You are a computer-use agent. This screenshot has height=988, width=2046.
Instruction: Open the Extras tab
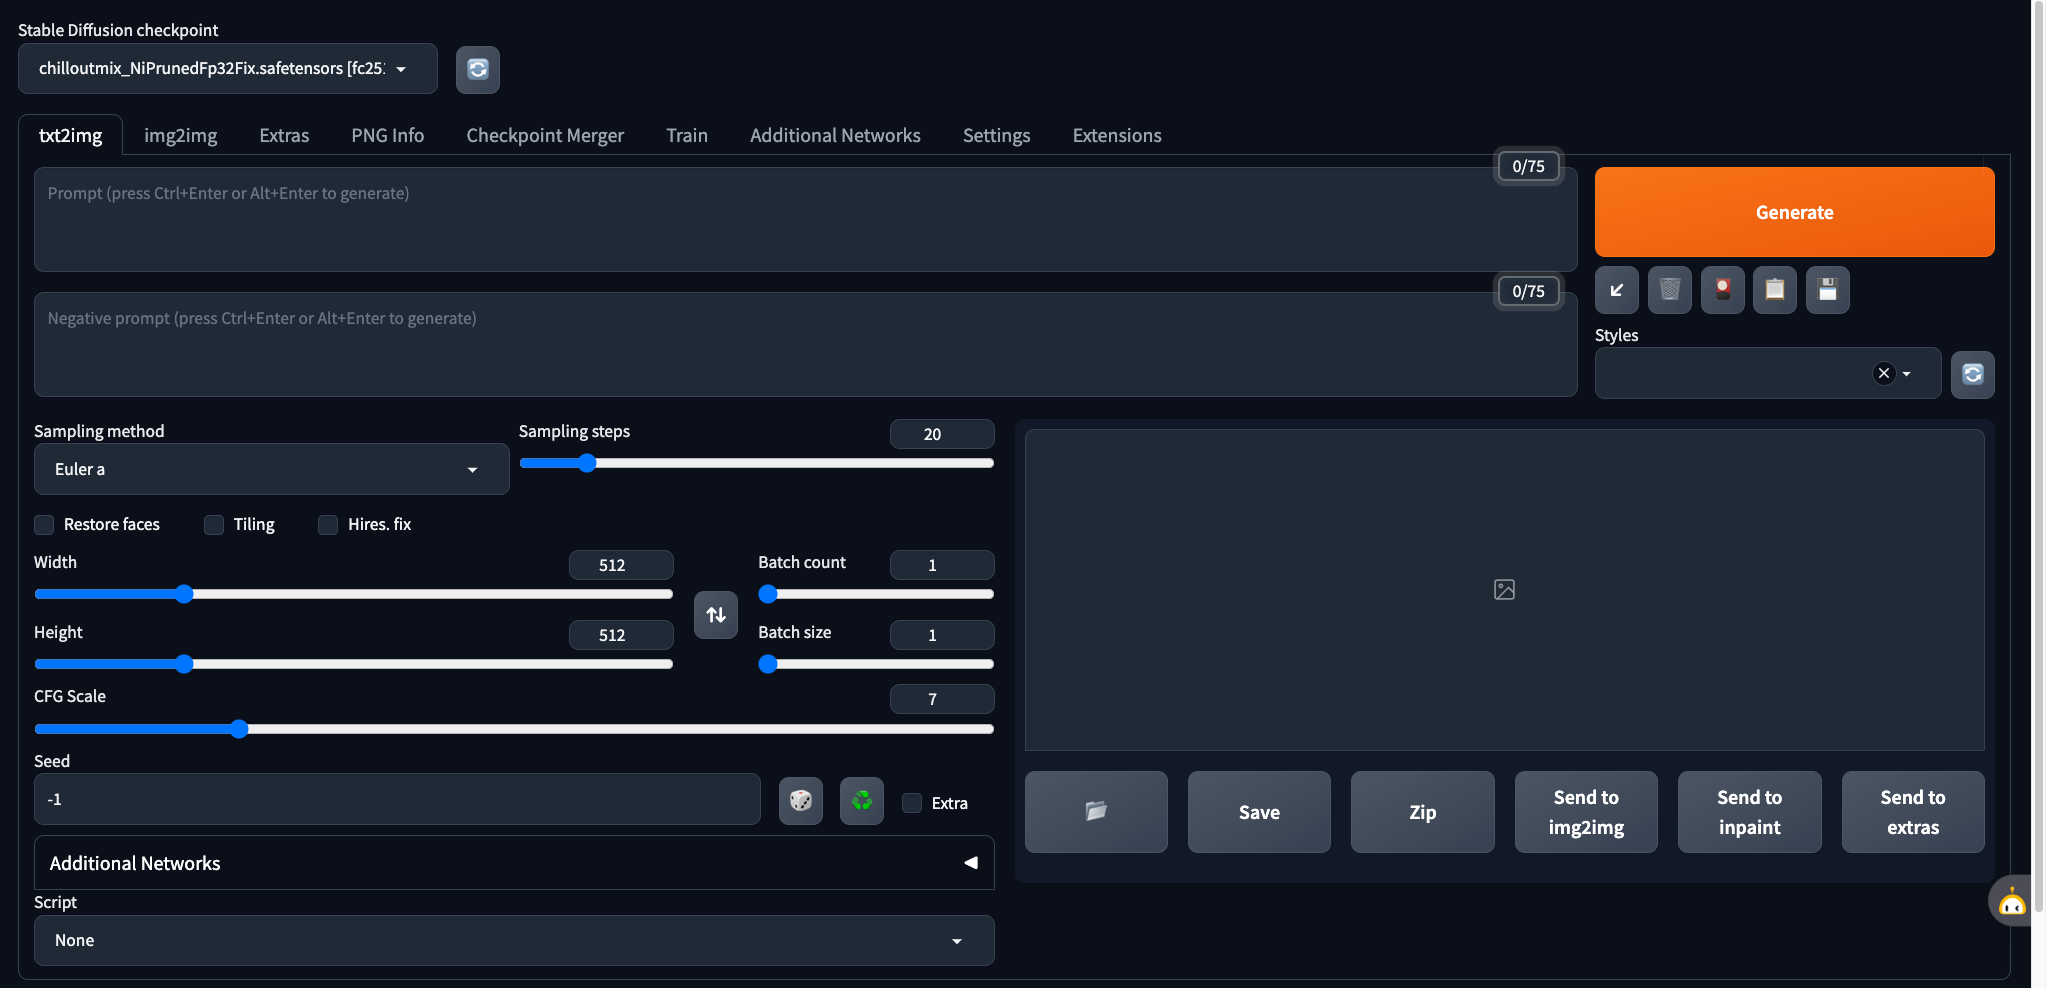click(284, 135)
